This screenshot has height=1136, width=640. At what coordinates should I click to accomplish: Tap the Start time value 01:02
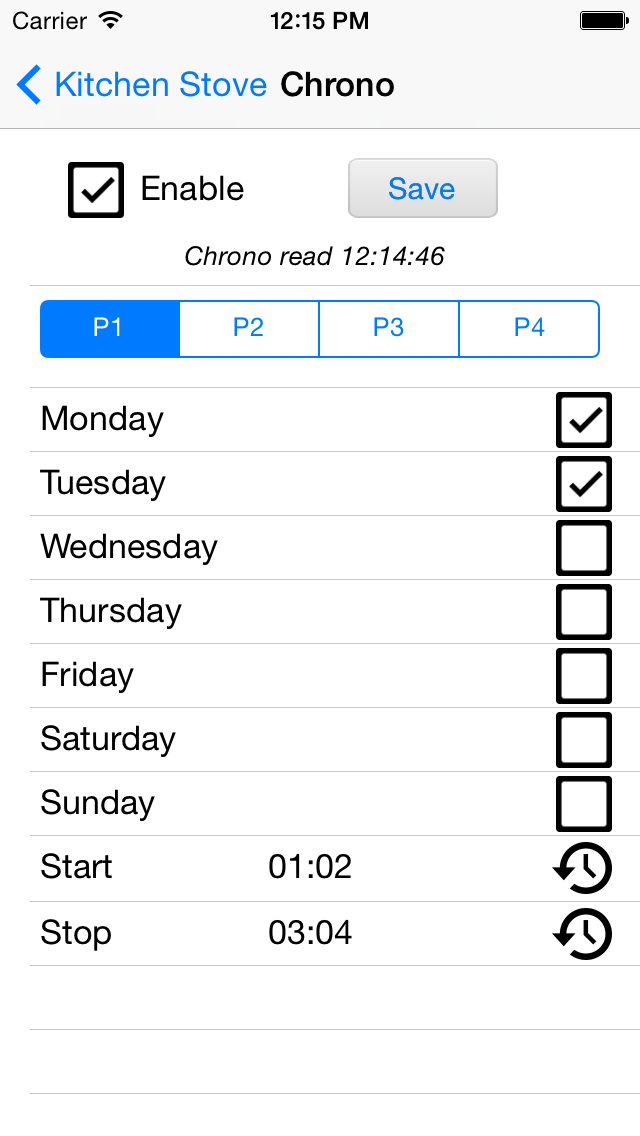[309, 867]
